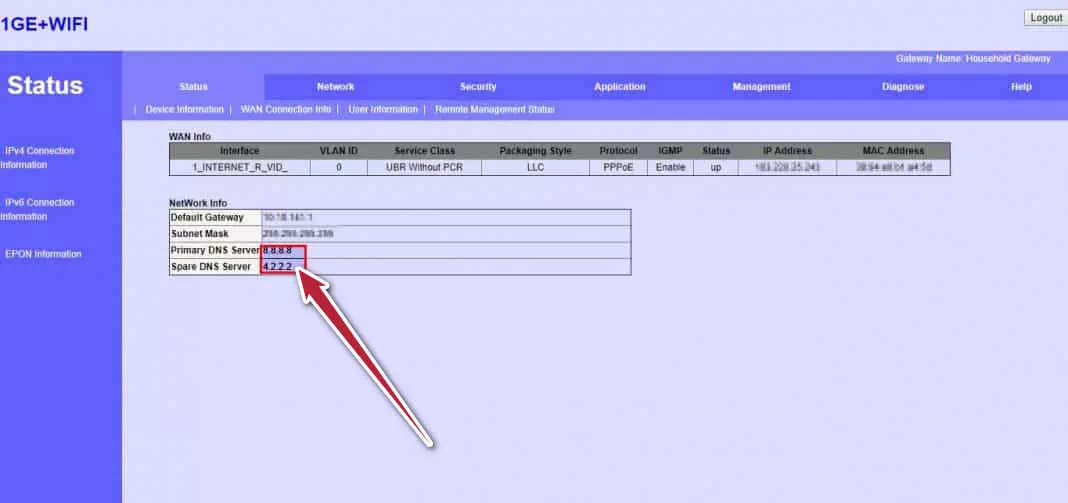Click the UBR Without PCR cell
Viewport: 1068px width, 503px height.
[424, 167]
